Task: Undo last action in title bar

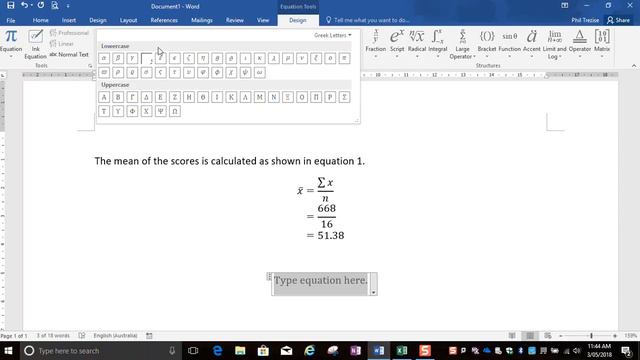Action: (24, 6)
